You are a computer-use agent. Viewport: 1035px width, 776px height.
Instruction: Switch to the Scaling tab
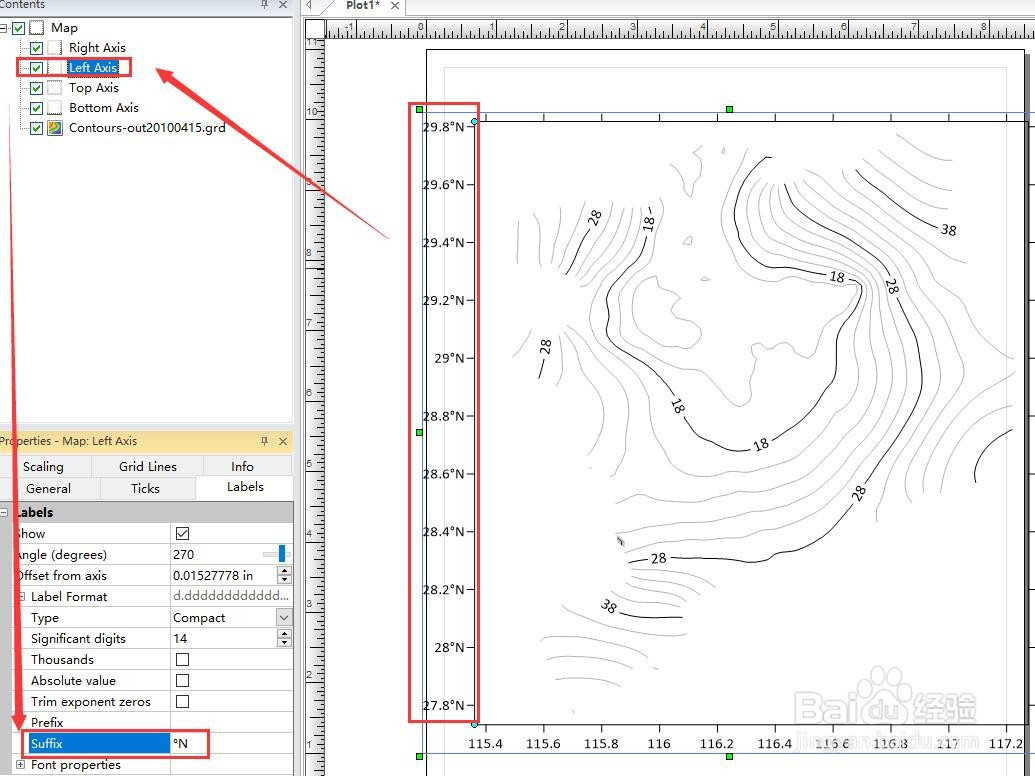44,467
